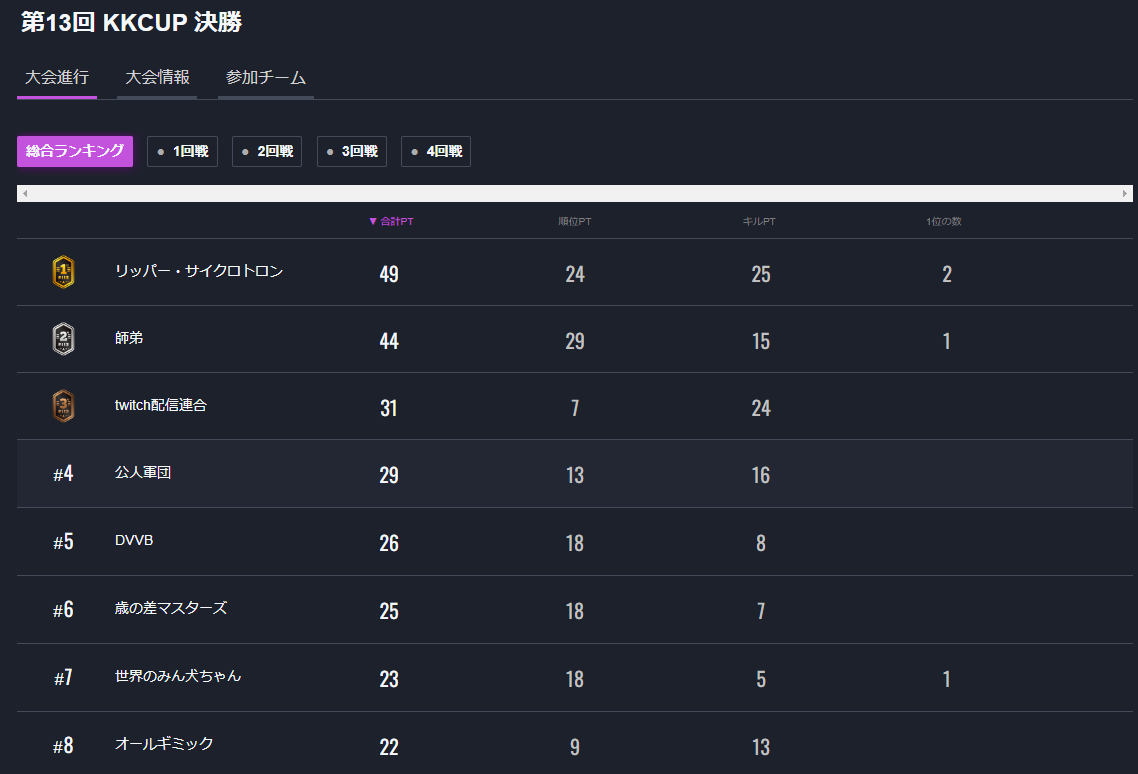Select team twitch配信連合

160,405
